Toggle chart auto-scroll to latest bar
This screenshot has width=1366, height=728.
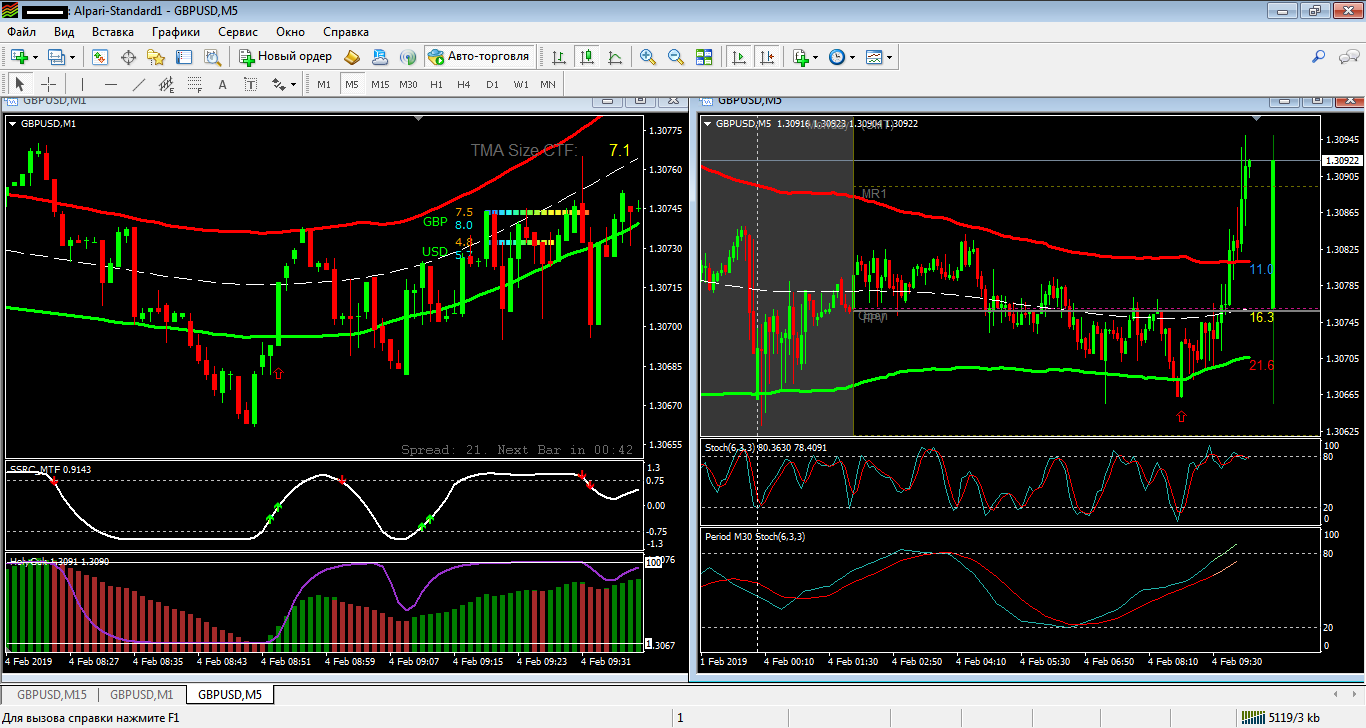pyautogui.click(x=739, y=57)
